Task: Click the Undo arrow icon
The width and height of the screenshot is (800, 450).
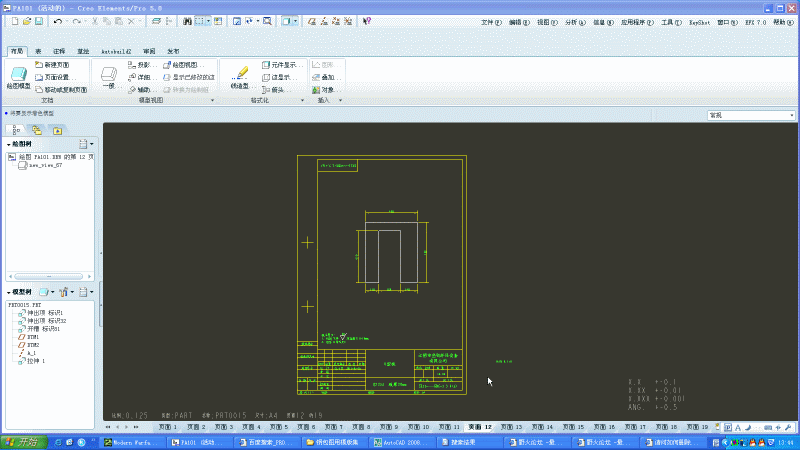Action: click(x=58, y=21)
